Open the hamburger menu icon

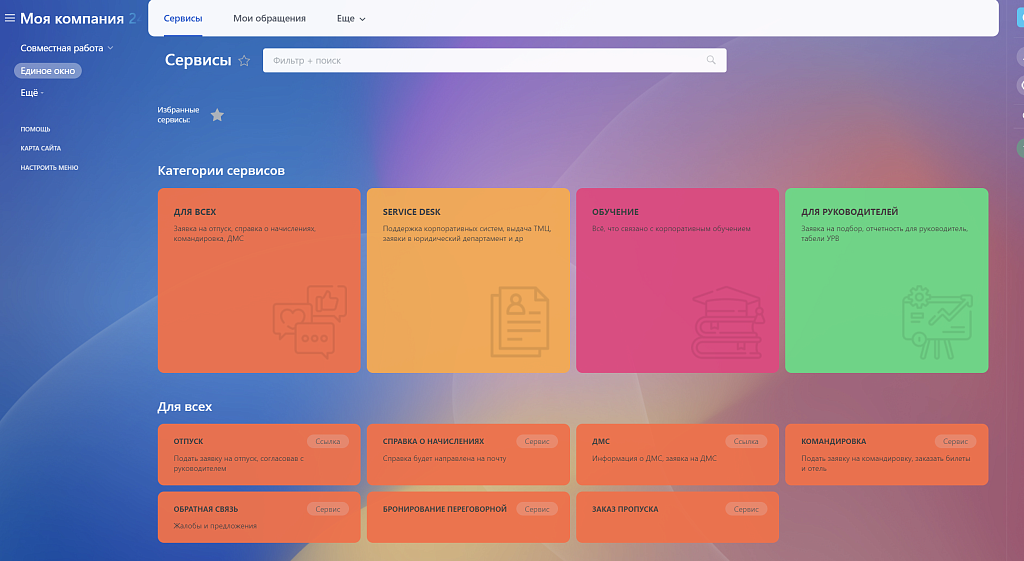[x=10, y=18]
